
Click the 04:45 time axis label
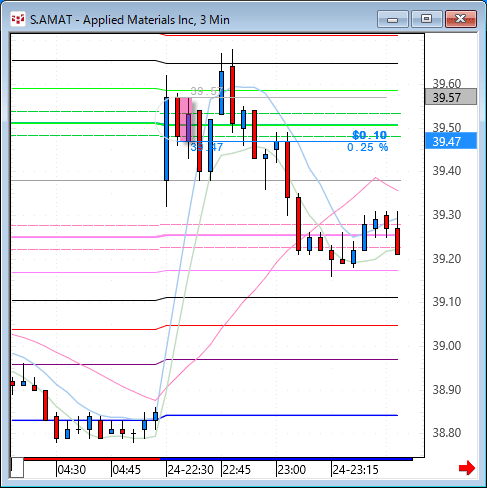pos(127,470)
